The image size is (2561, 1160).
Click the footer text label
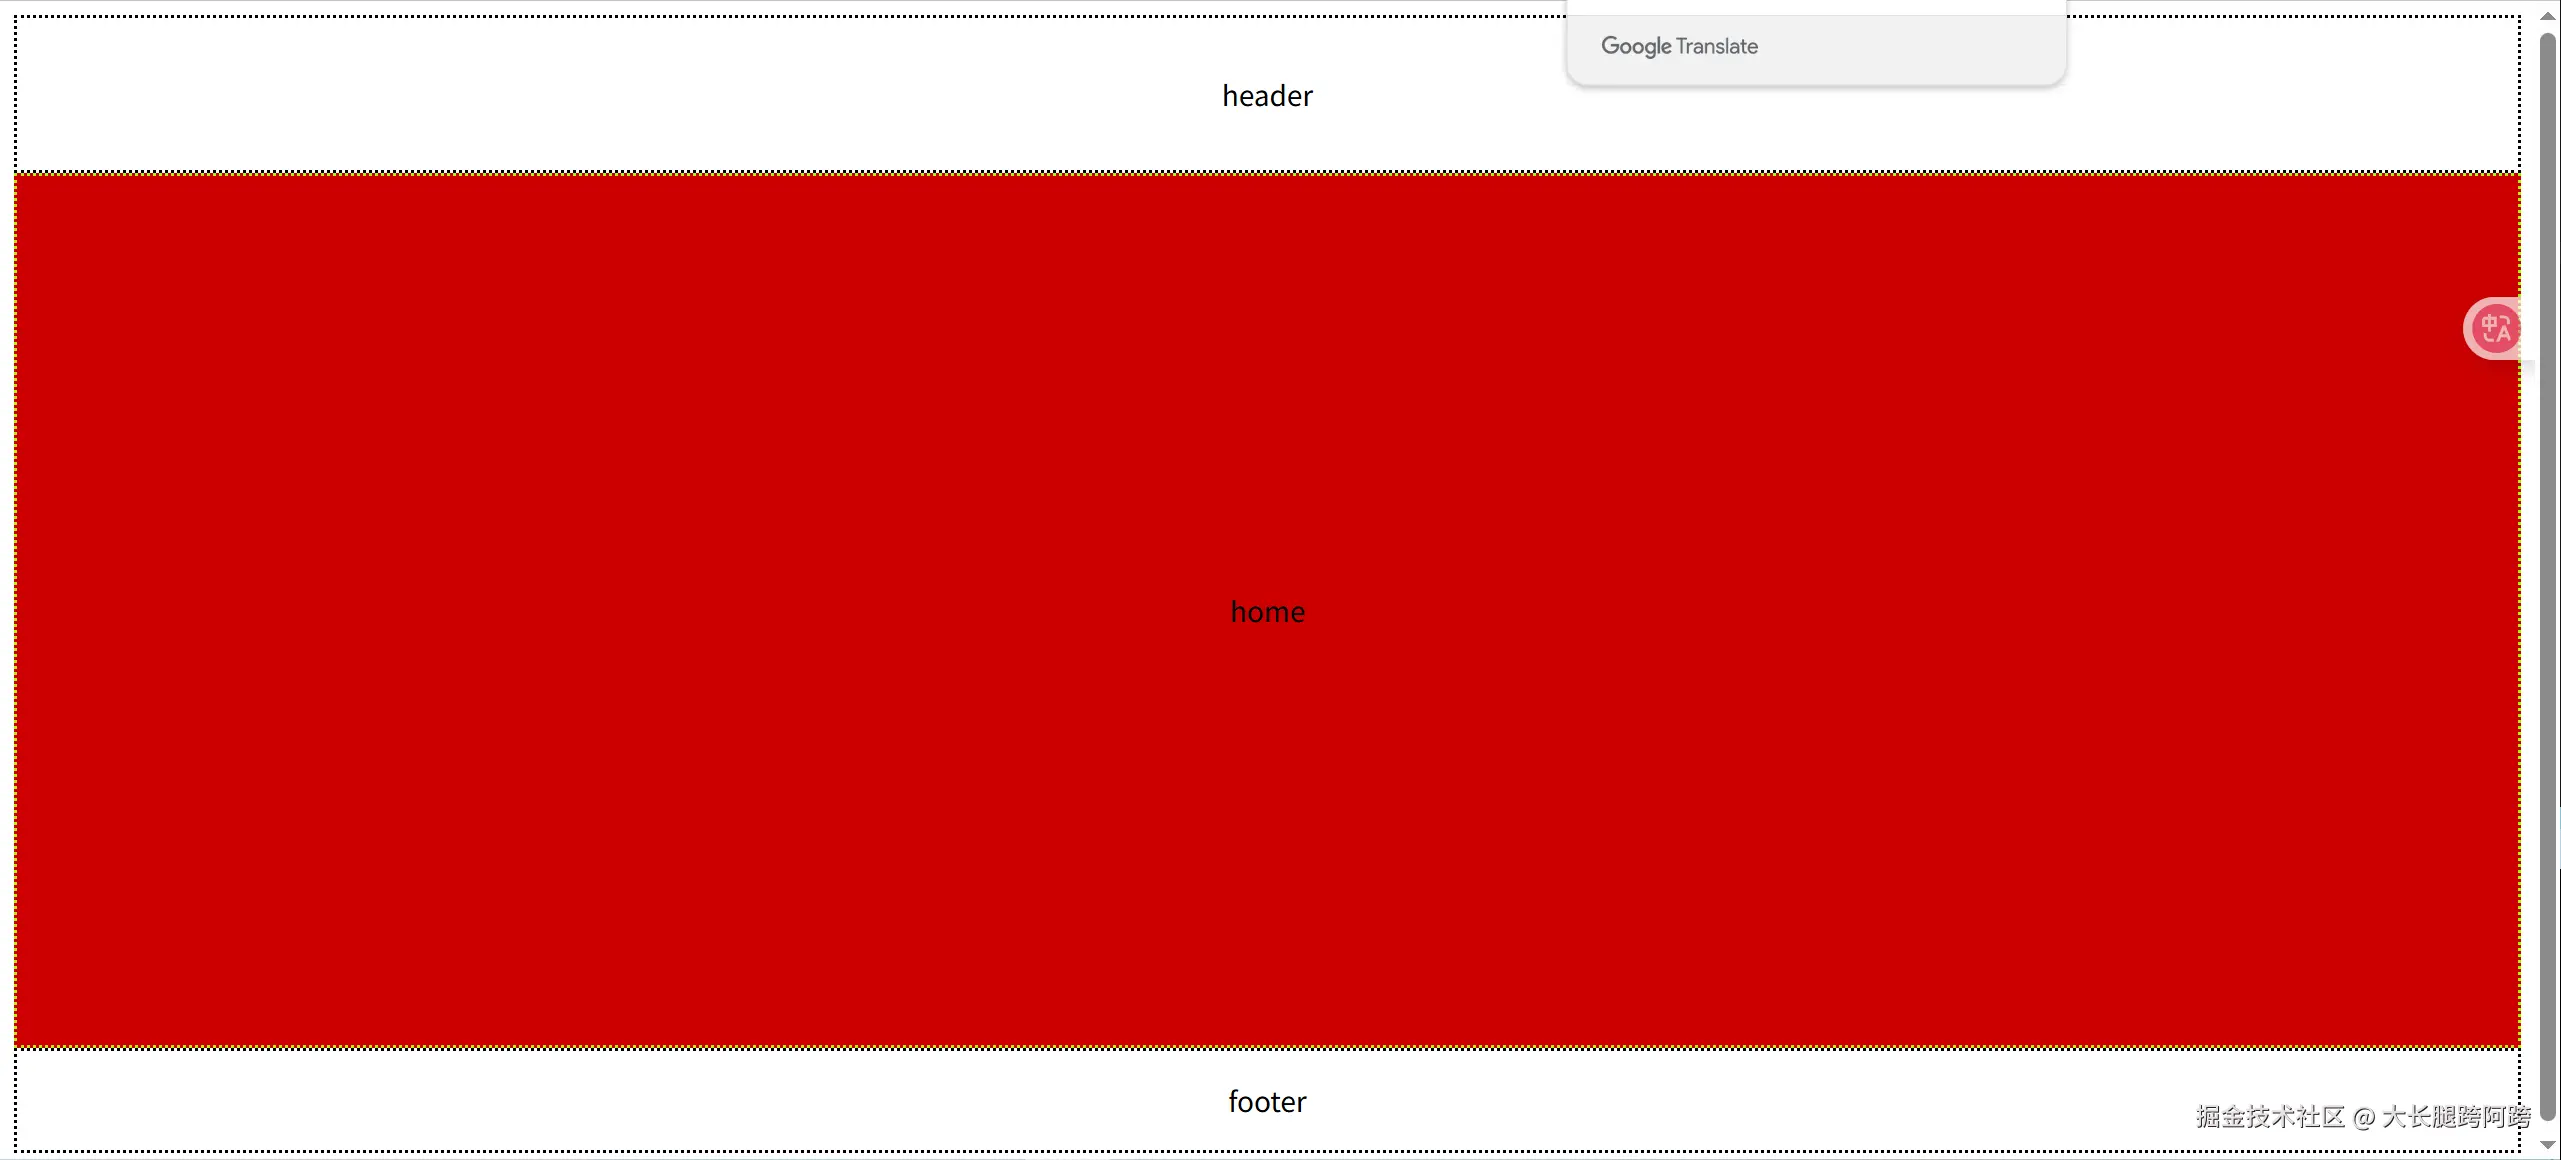click(1267, 1102)
